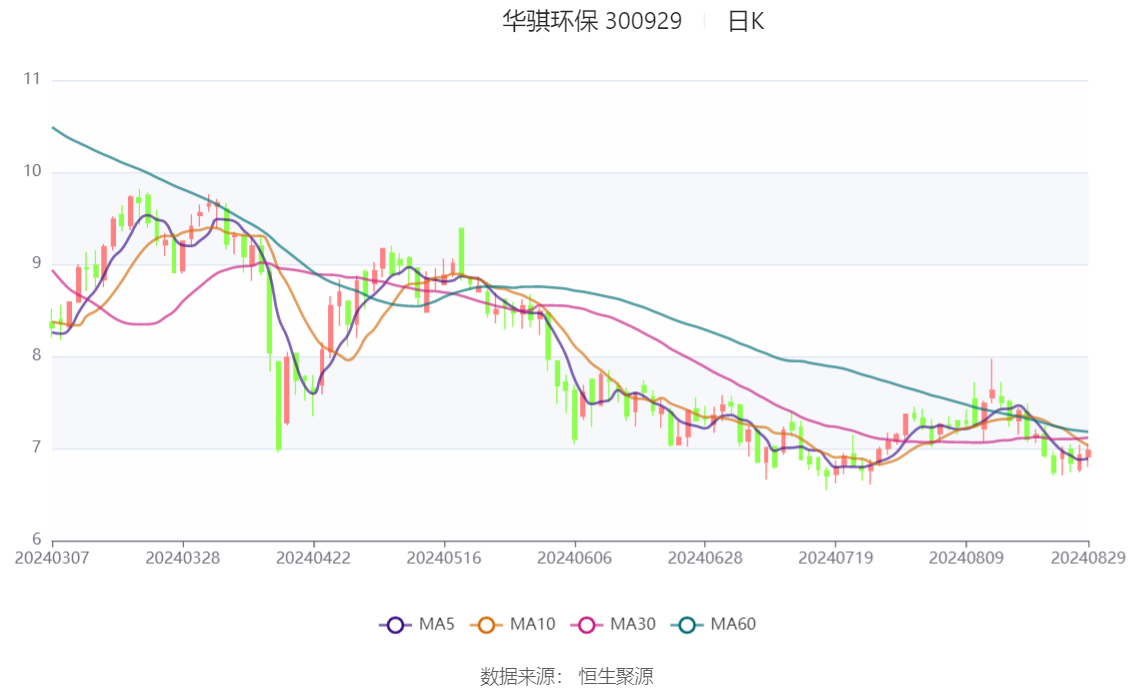Click the data source text 数据来源：恒生聚源

(566, 677)
